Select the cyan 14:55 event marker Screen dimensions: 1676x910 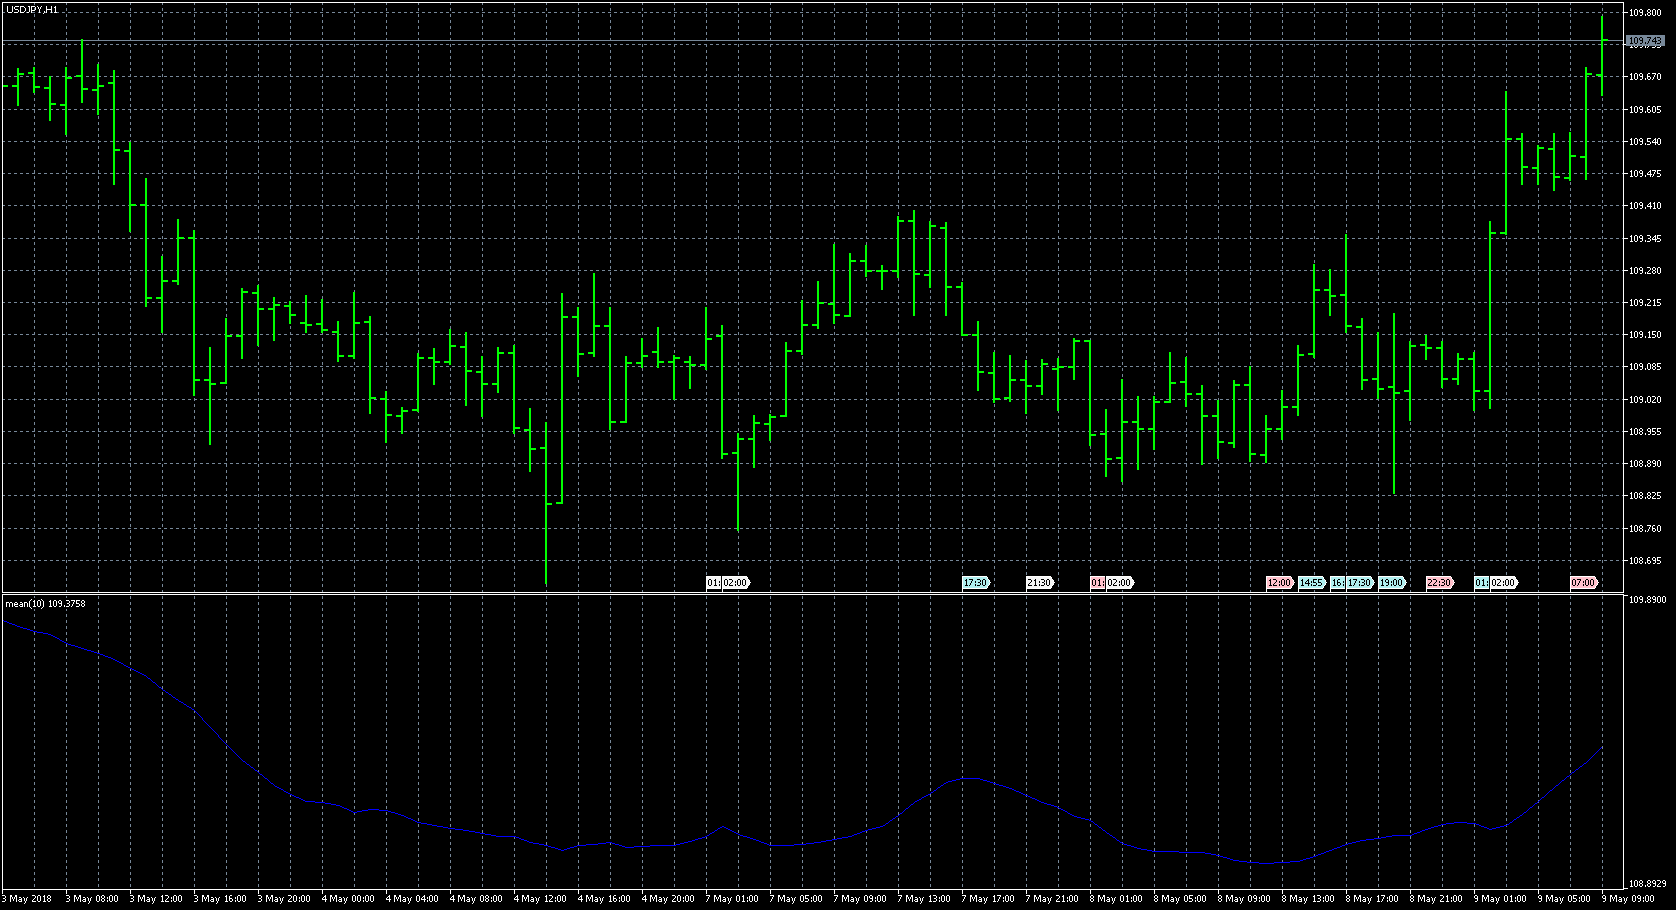point(1311,583)
